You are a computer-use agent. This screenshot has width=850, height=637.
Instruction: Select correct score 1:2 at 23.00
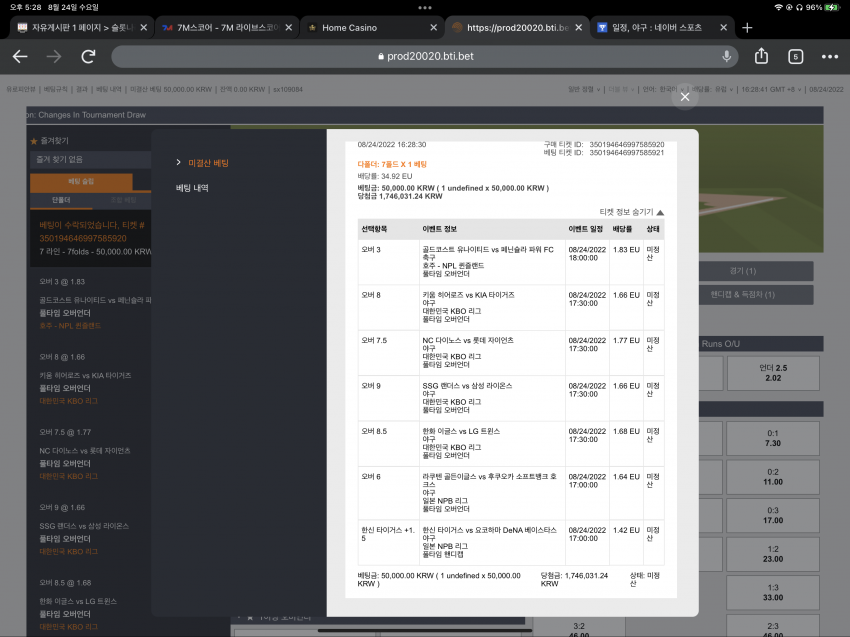pyautogui.click(x=773, y=554)
